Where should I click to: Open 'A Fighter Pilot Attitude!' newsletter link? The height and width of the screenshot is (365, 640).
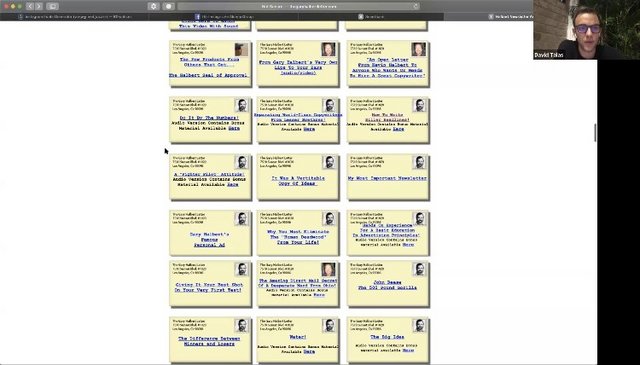tap(209, 174)
